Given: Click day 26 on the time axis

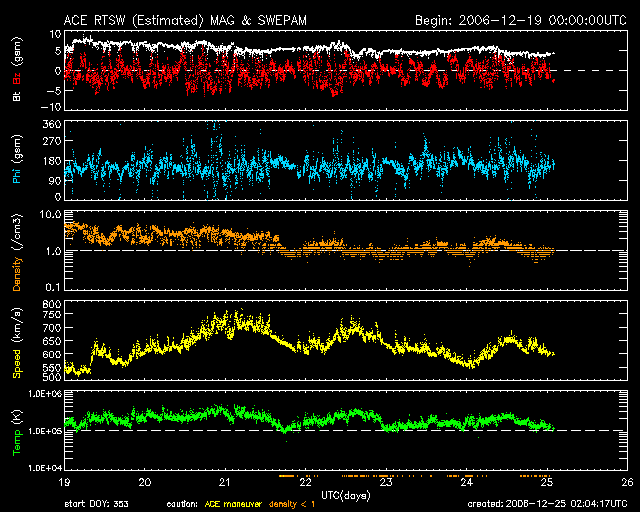Looking at the screenshot, I should coord(626,482).
